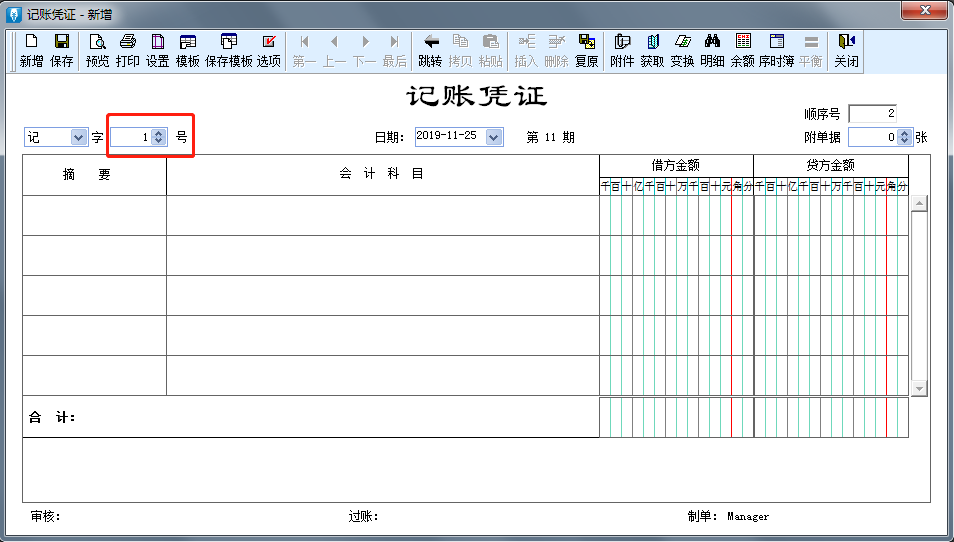Click the 会计科目 column header

point(383,175)
